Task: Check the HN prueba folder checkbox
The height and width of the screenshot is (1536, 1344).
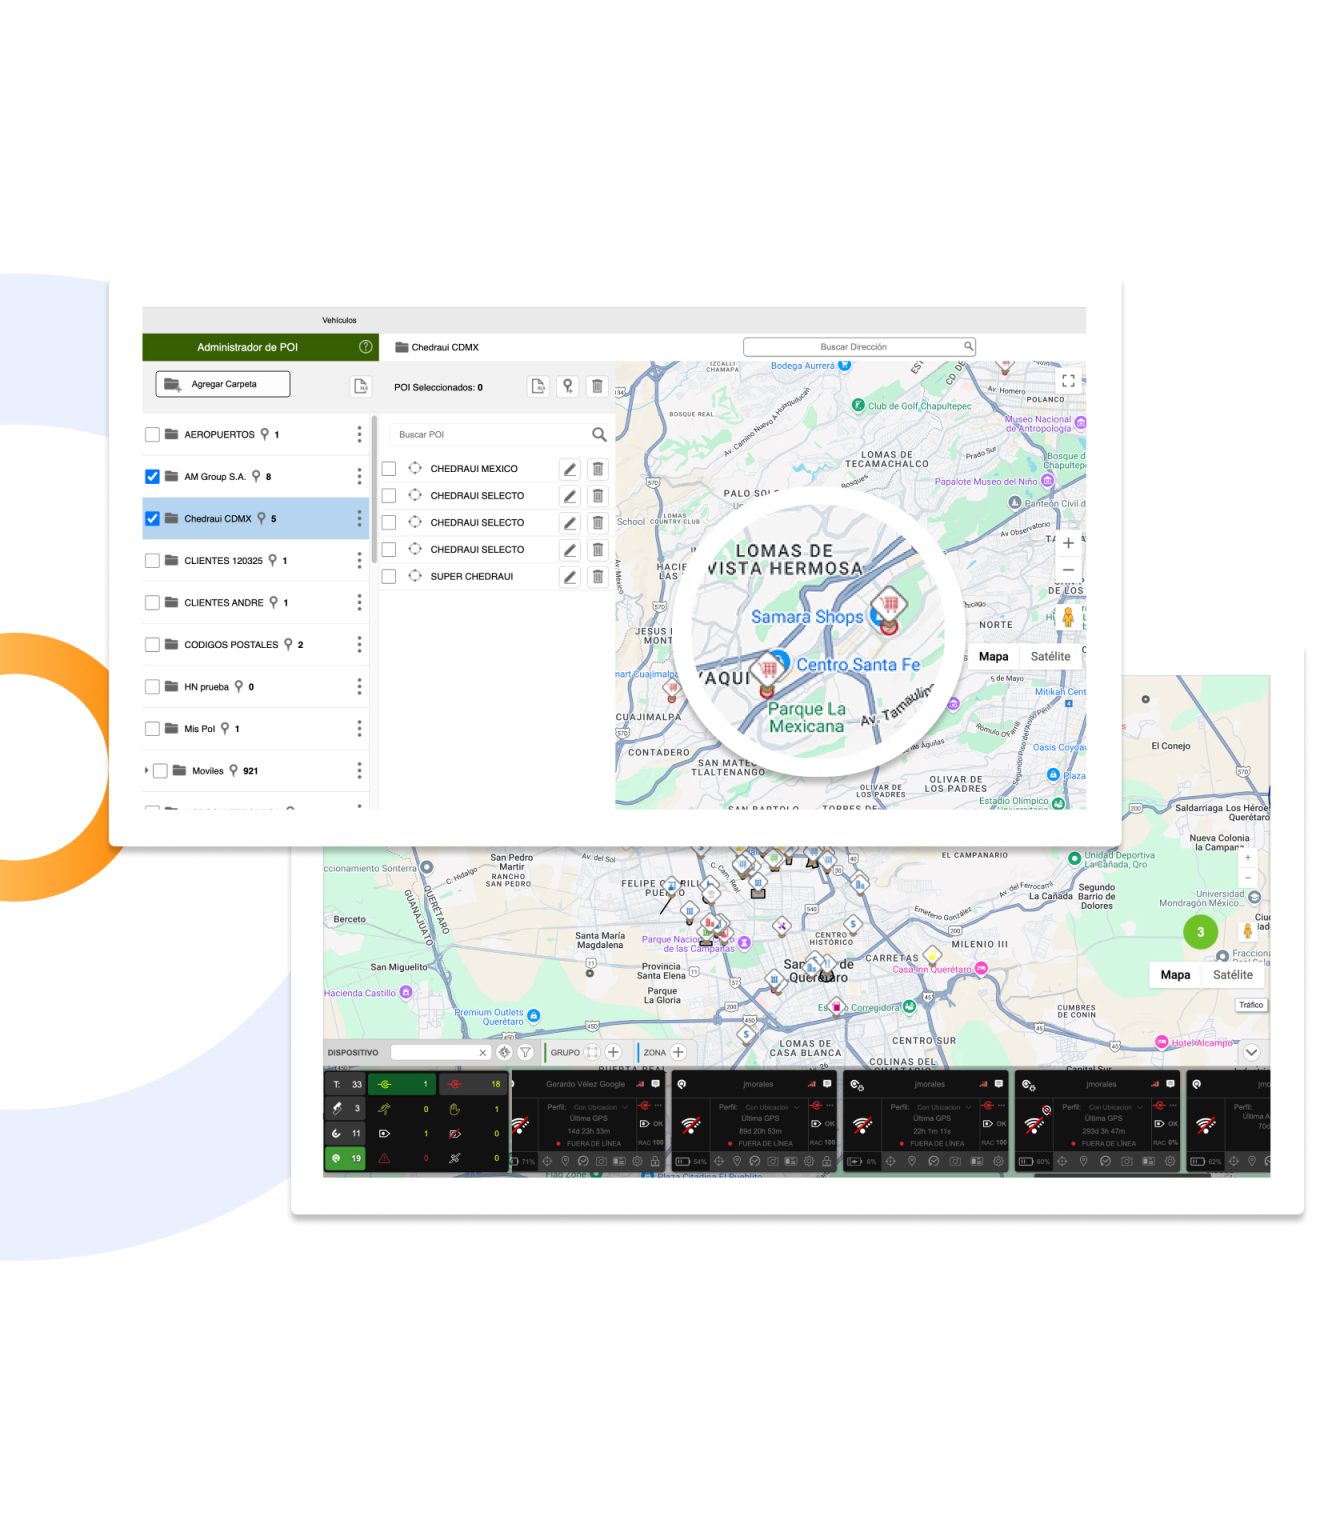Action: (152, 686)
